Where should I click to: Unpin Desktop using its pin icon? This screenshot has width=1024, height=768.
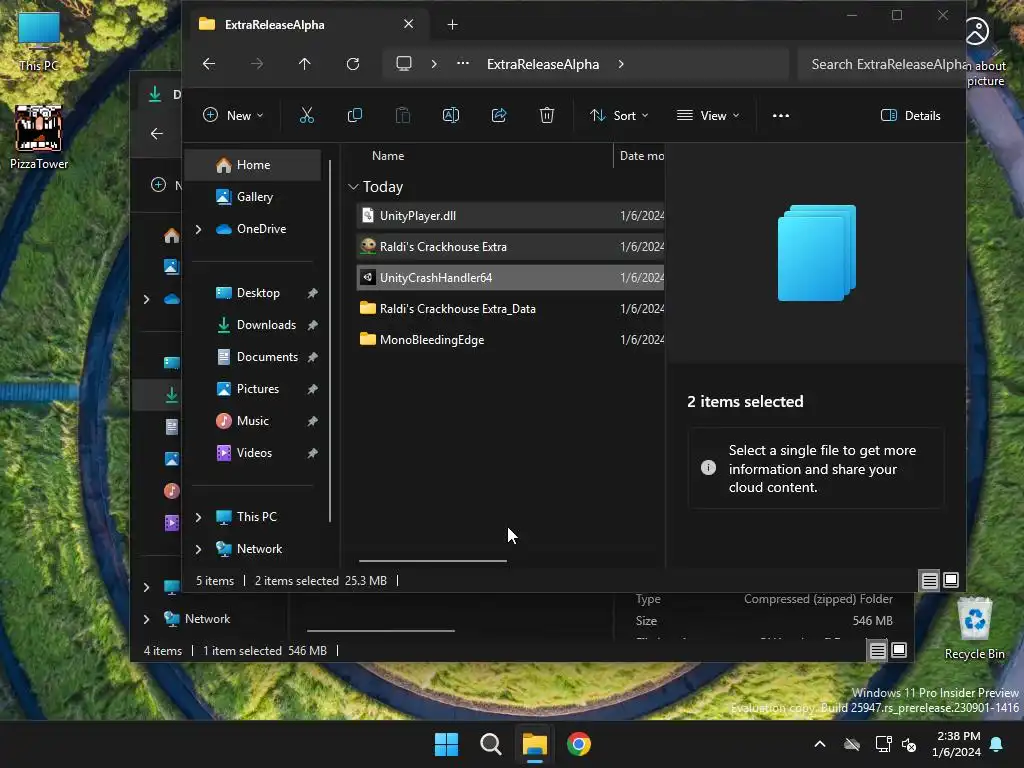[312, 293]
